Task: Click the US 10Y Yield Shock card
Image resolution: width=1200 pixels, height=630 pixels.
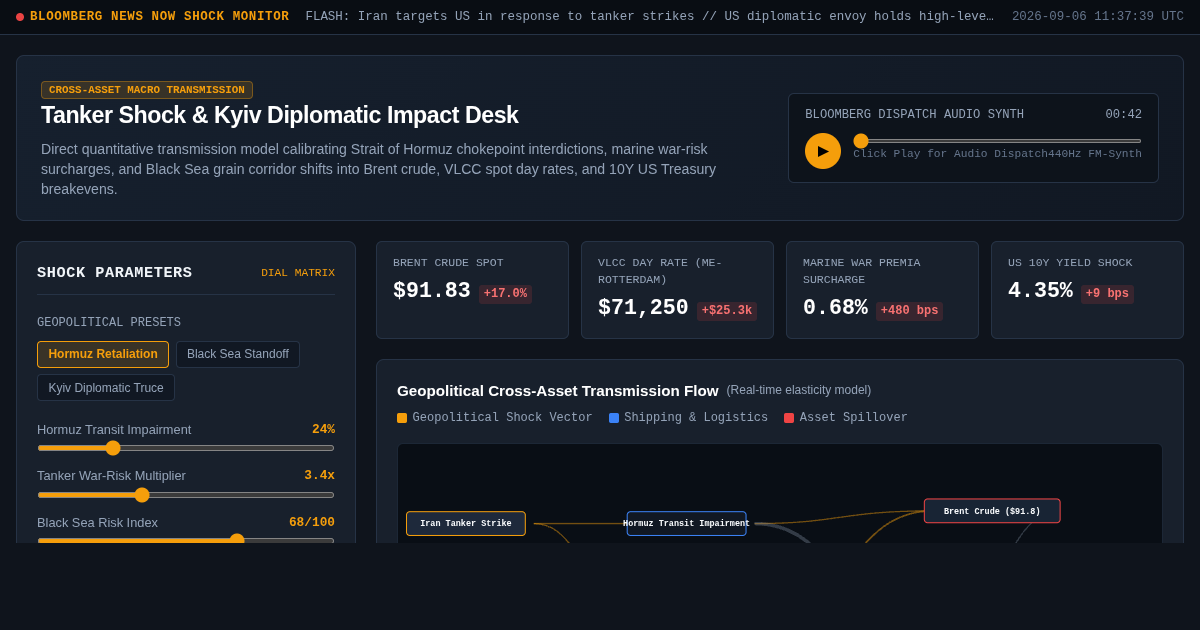Action: [x=1088, y=290]
